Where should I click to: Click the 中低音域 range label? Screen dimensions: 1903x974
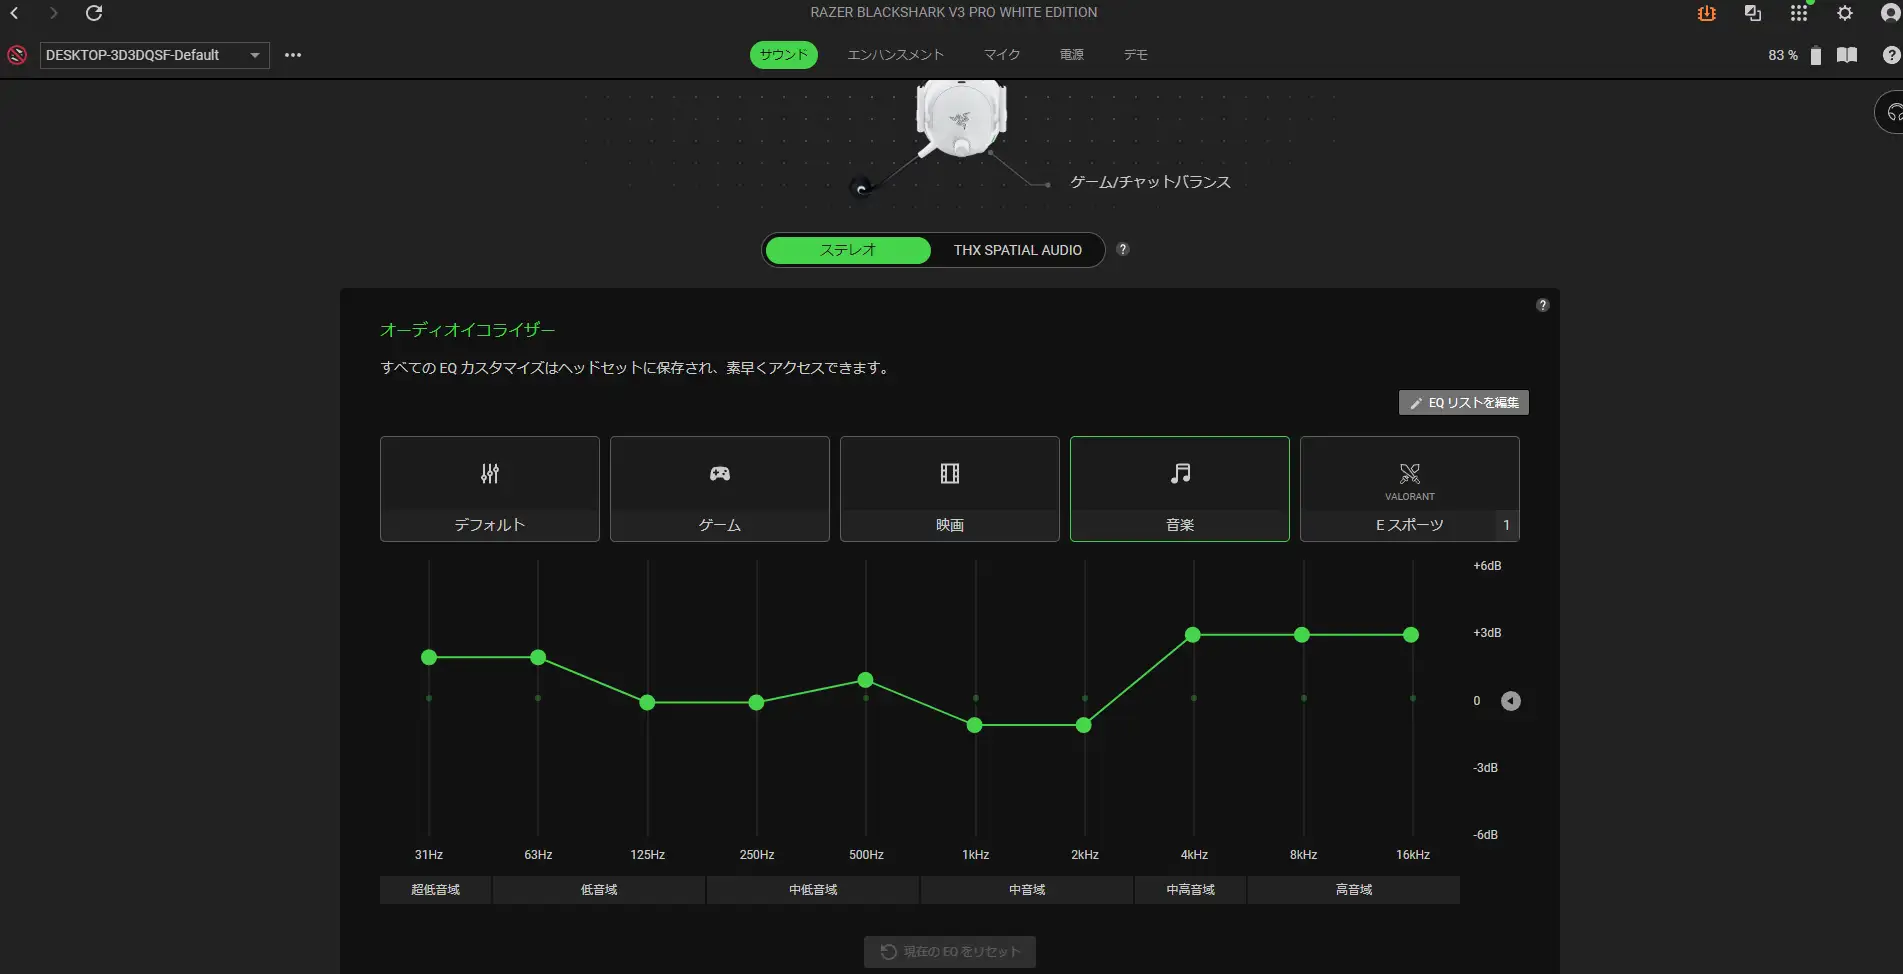point(813,890)
